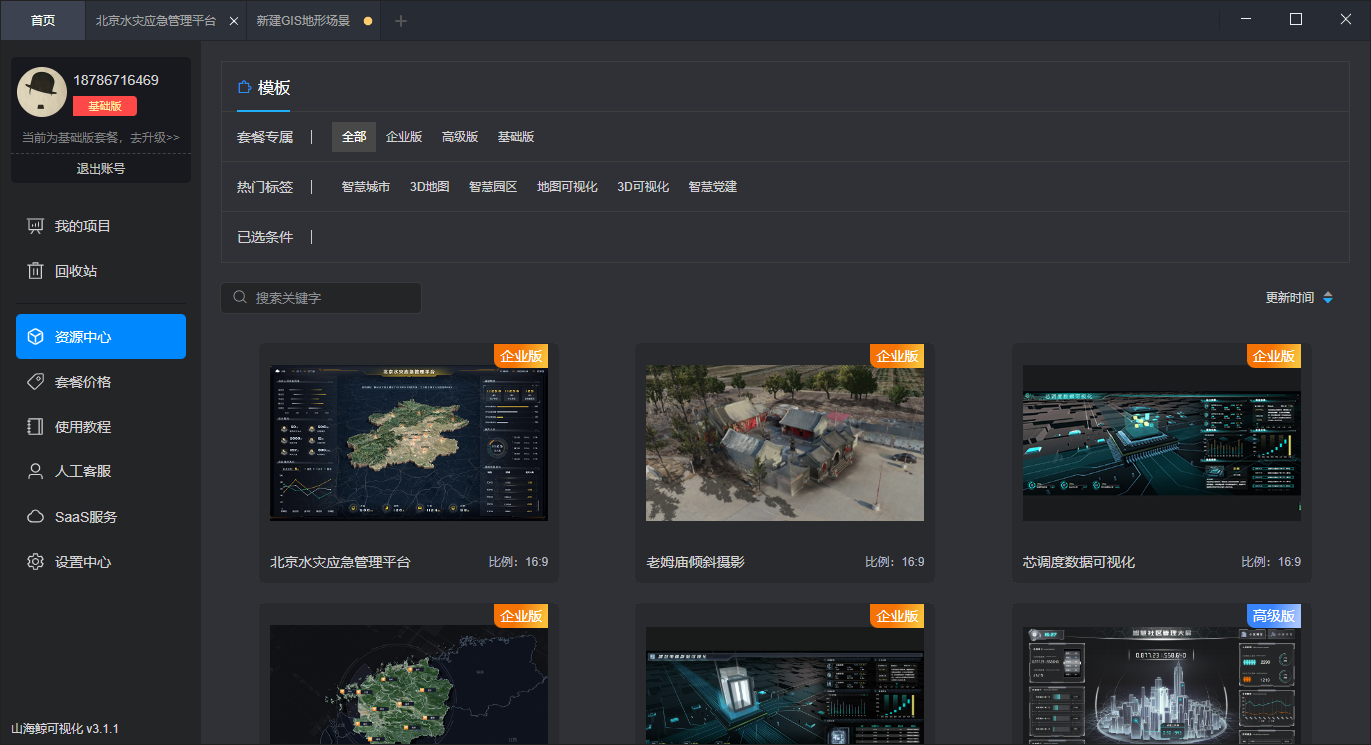Open the 老姆庙倾斜摄影 template thumbnail
The width and height of the screenshot is (1371, 745).
(x=785, y=443)
